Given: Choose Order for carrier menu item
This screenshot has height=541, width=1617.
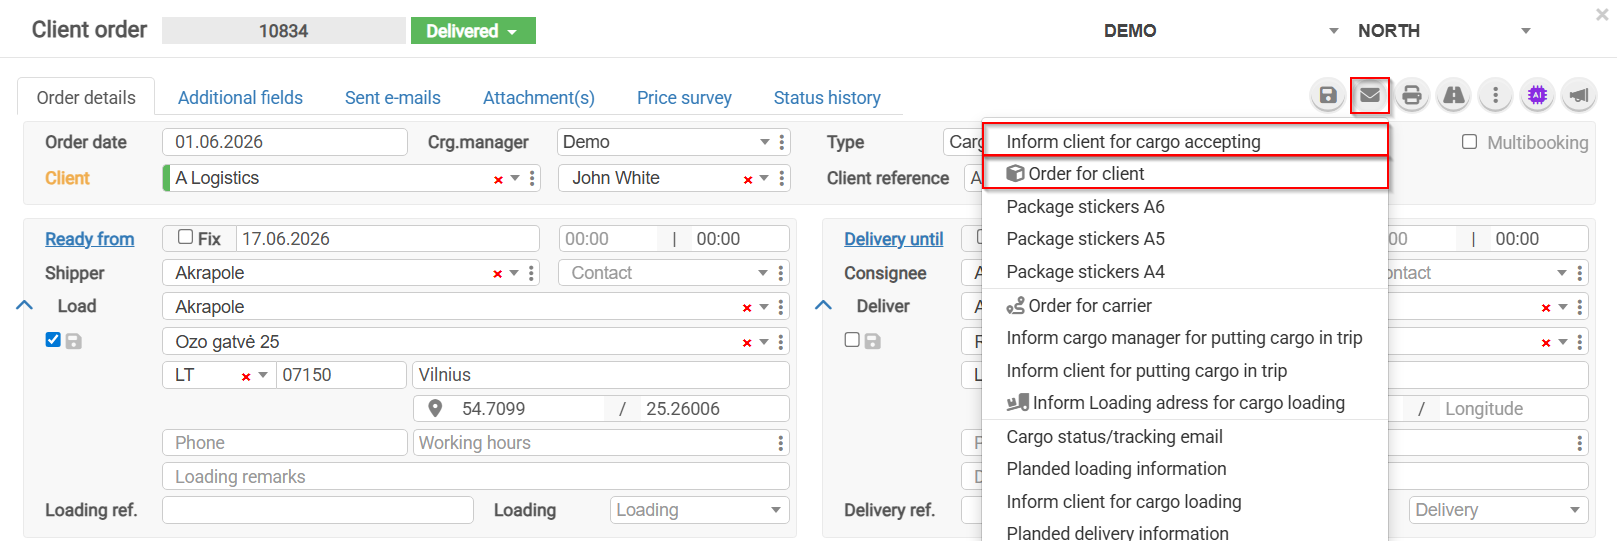Looking at the screenshot, I should pyautogui.click(x=1186, y=306).
